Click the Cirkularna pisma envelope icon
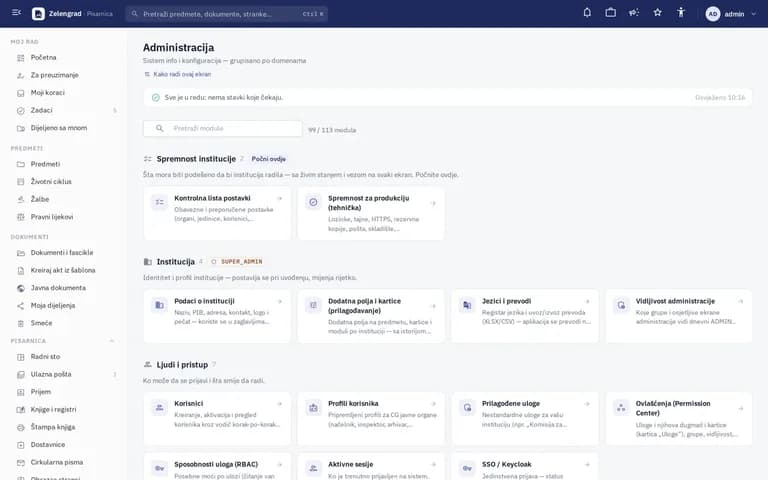 21,463
